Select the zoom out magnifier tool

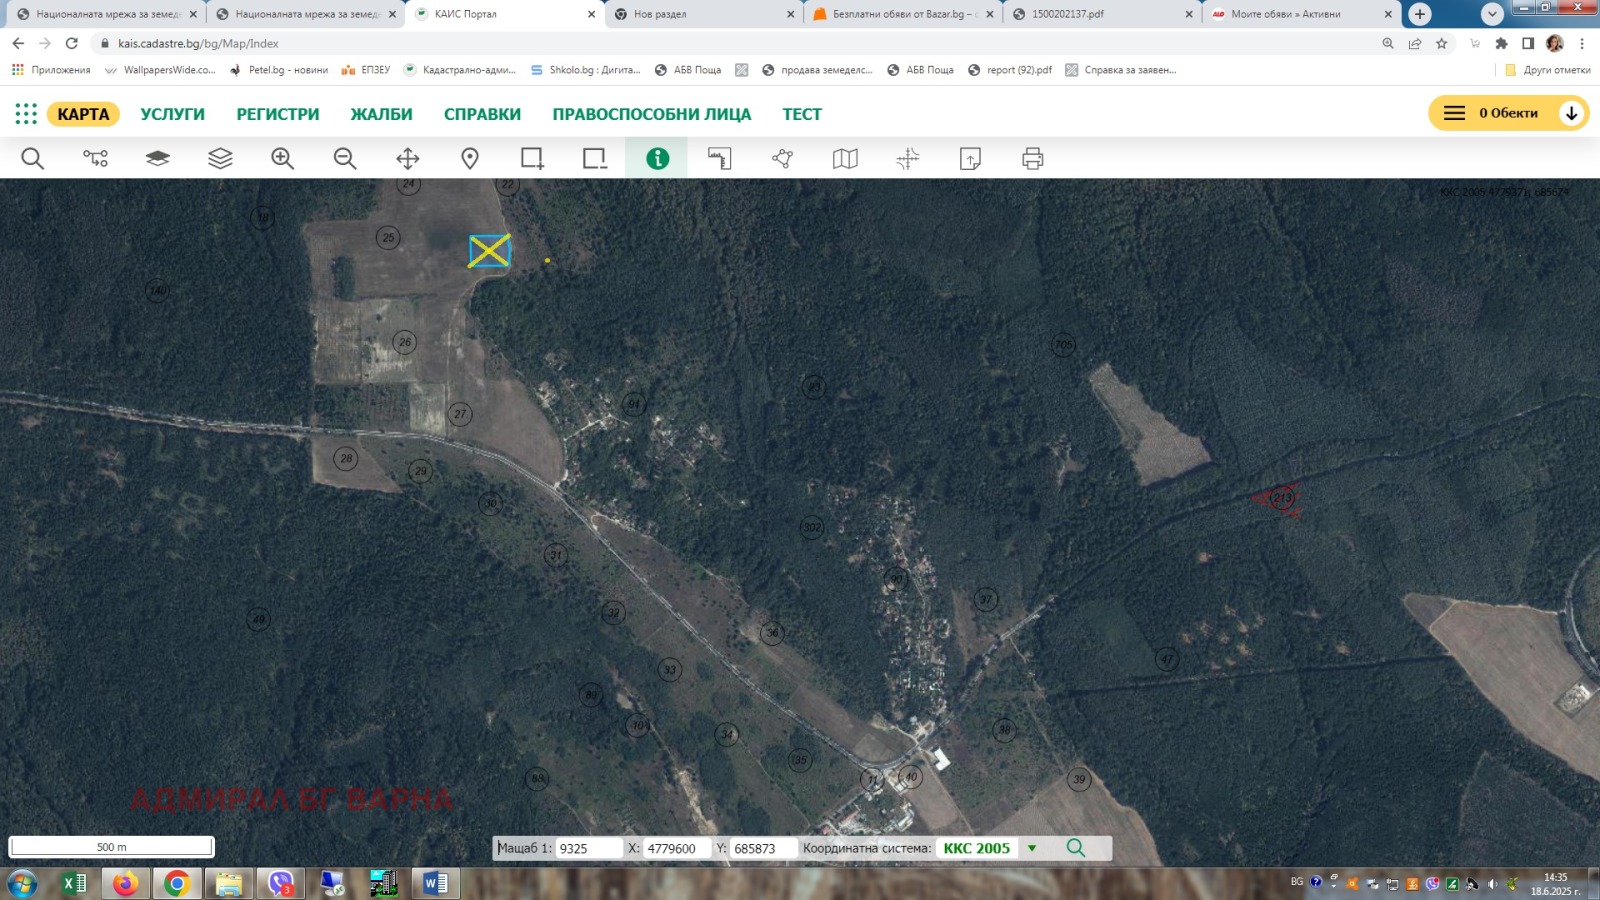[345, 159]
